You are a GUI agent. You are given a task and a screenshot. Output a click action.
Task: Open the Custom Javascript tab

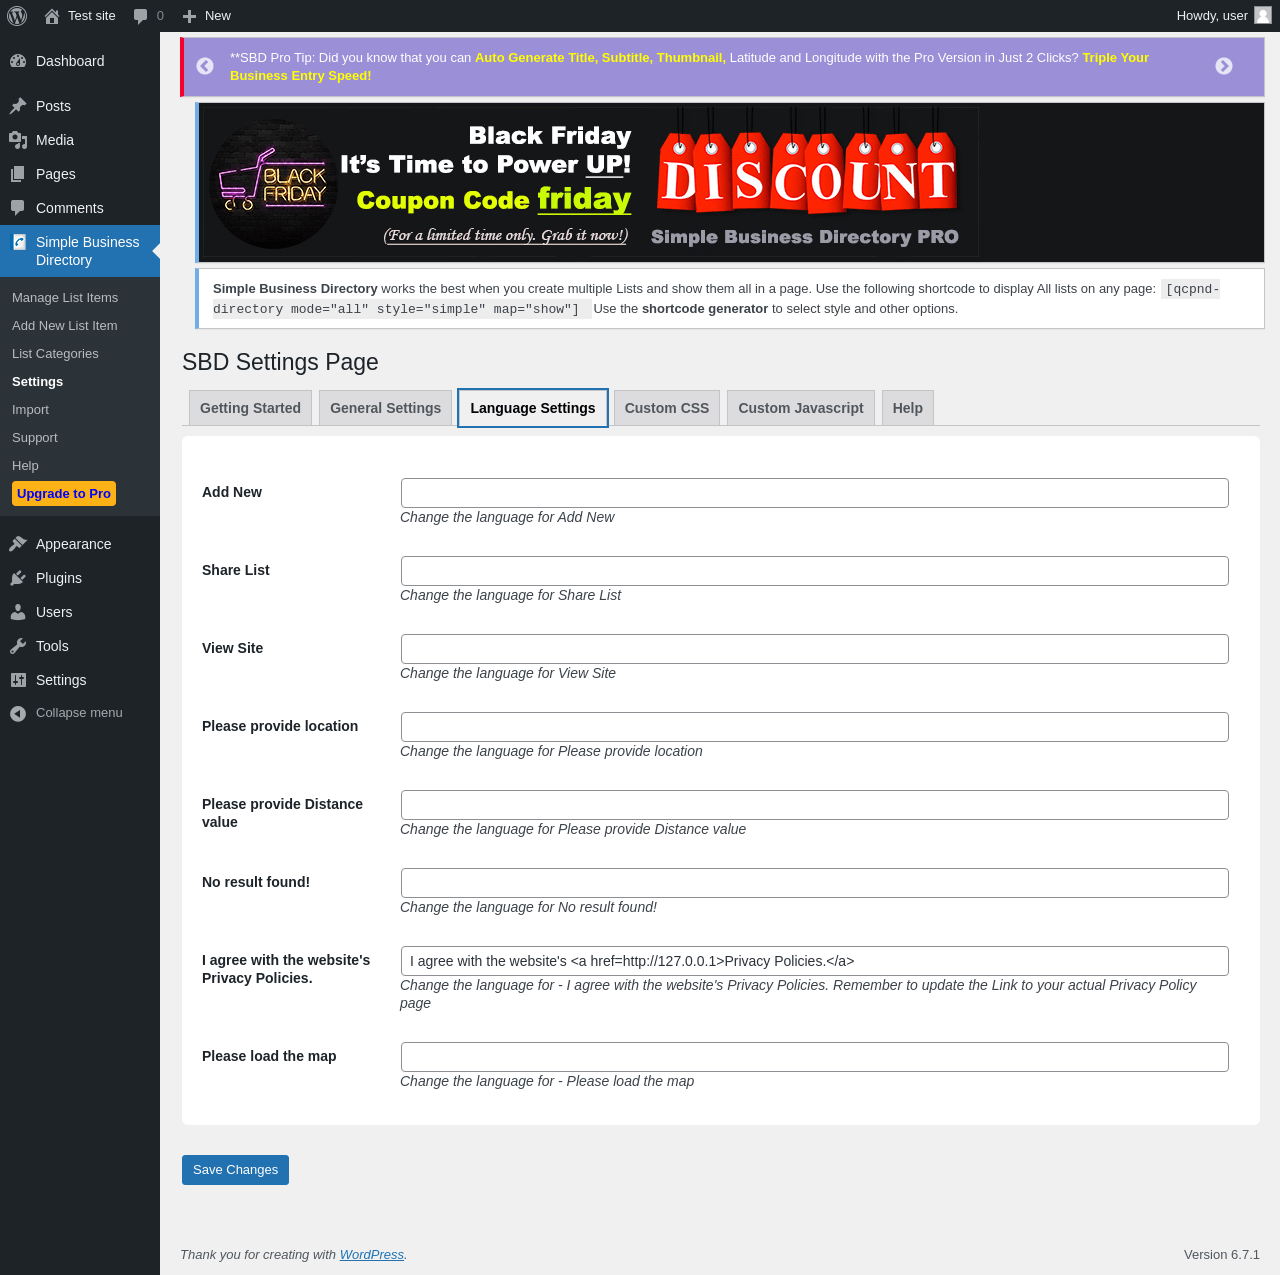[801, 408]
